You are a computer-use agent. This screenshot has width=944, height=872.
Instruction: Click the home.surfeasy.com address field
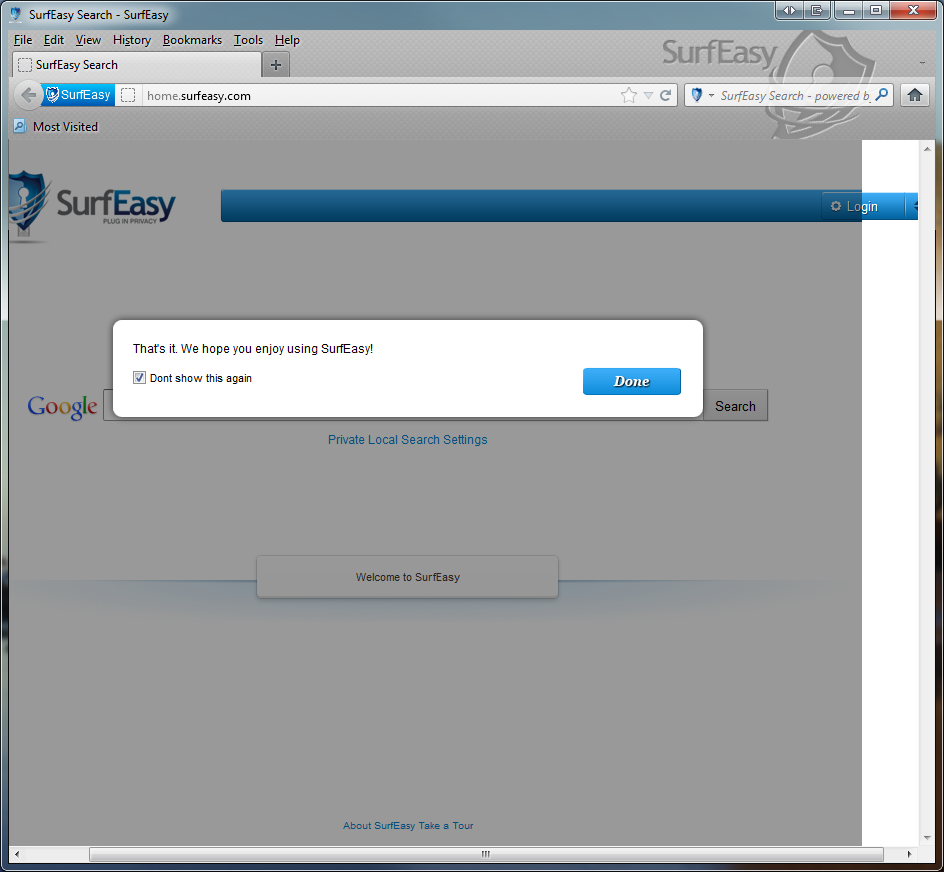[x=380, y=95]
